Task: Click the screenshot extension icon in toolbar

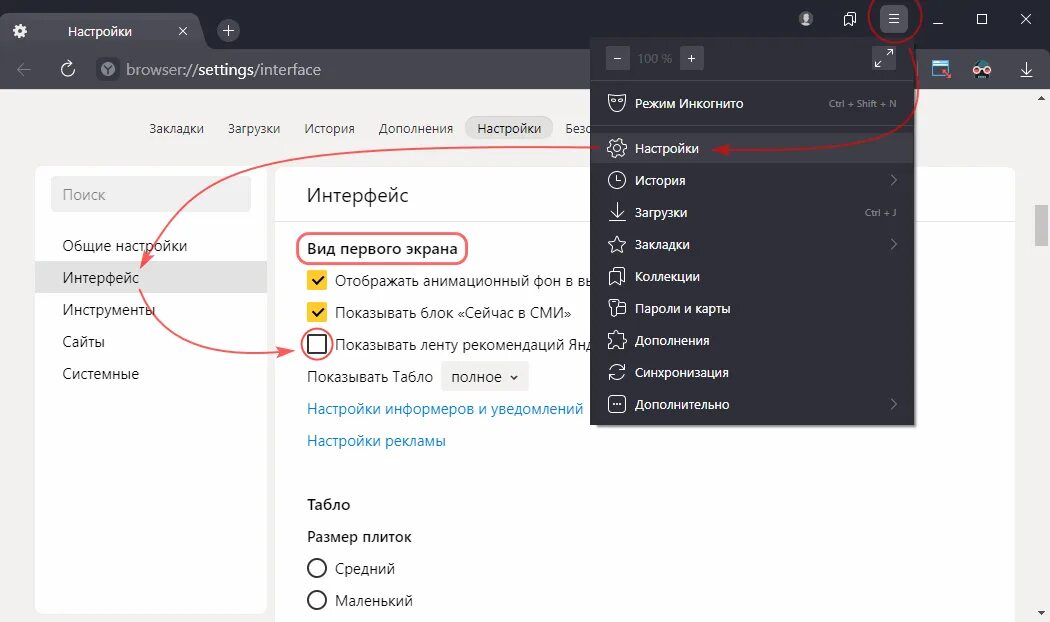Action: click(941, 69)
